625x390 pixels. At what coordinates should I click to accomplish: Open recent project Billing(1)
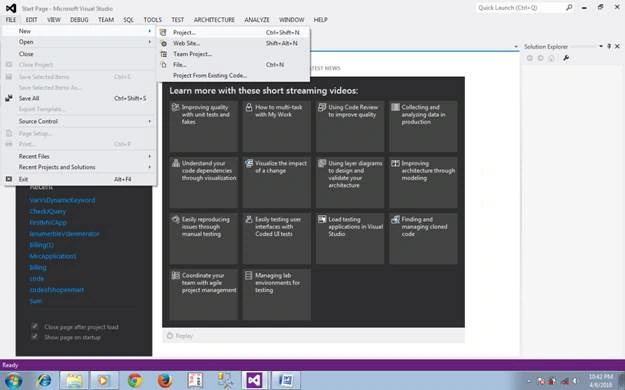41,245
